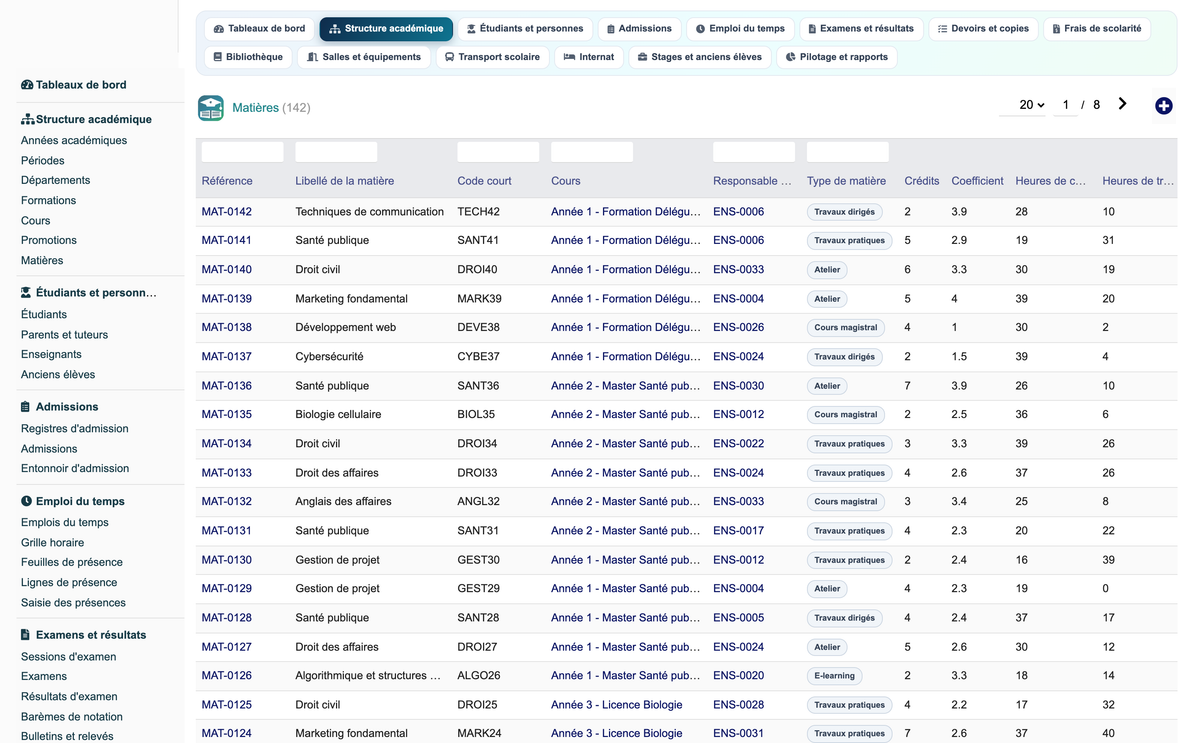Open teacher ENS-0026 link

(x=739, y=328)
